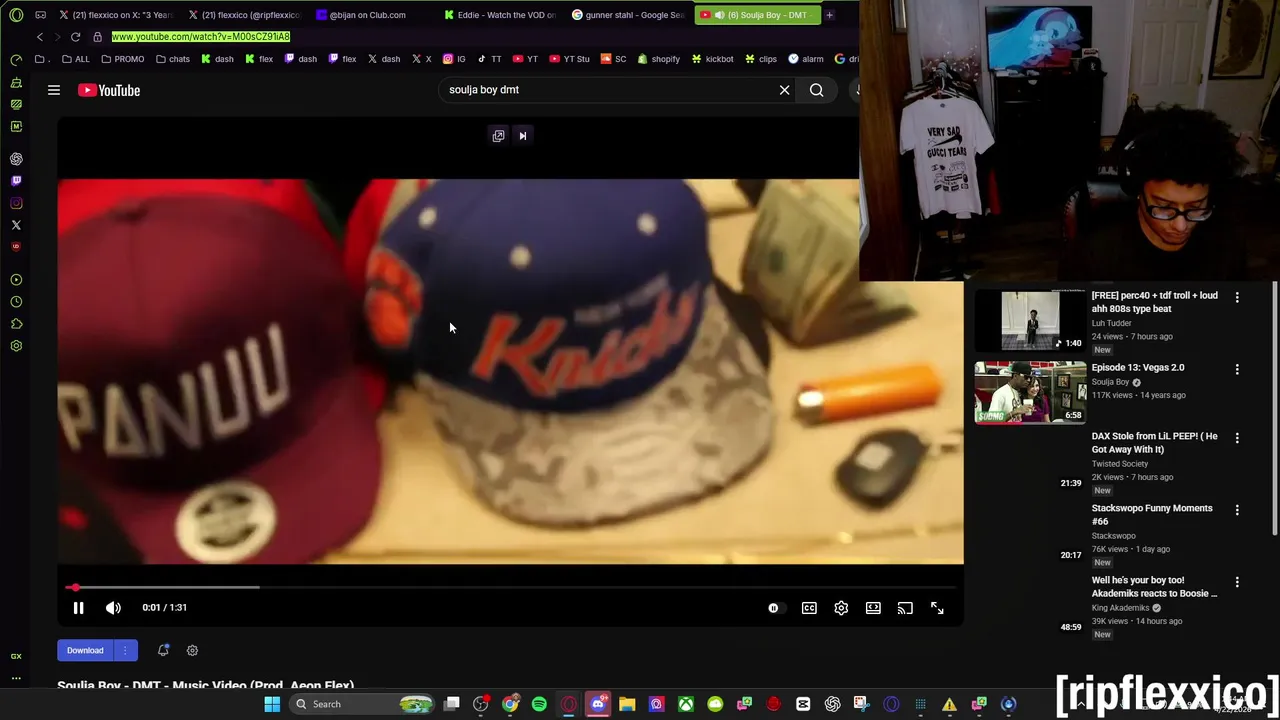Open 'DAX Stole from LiL PEEP' video title
Viewport: 1280px width, 720px height.
1154,443
